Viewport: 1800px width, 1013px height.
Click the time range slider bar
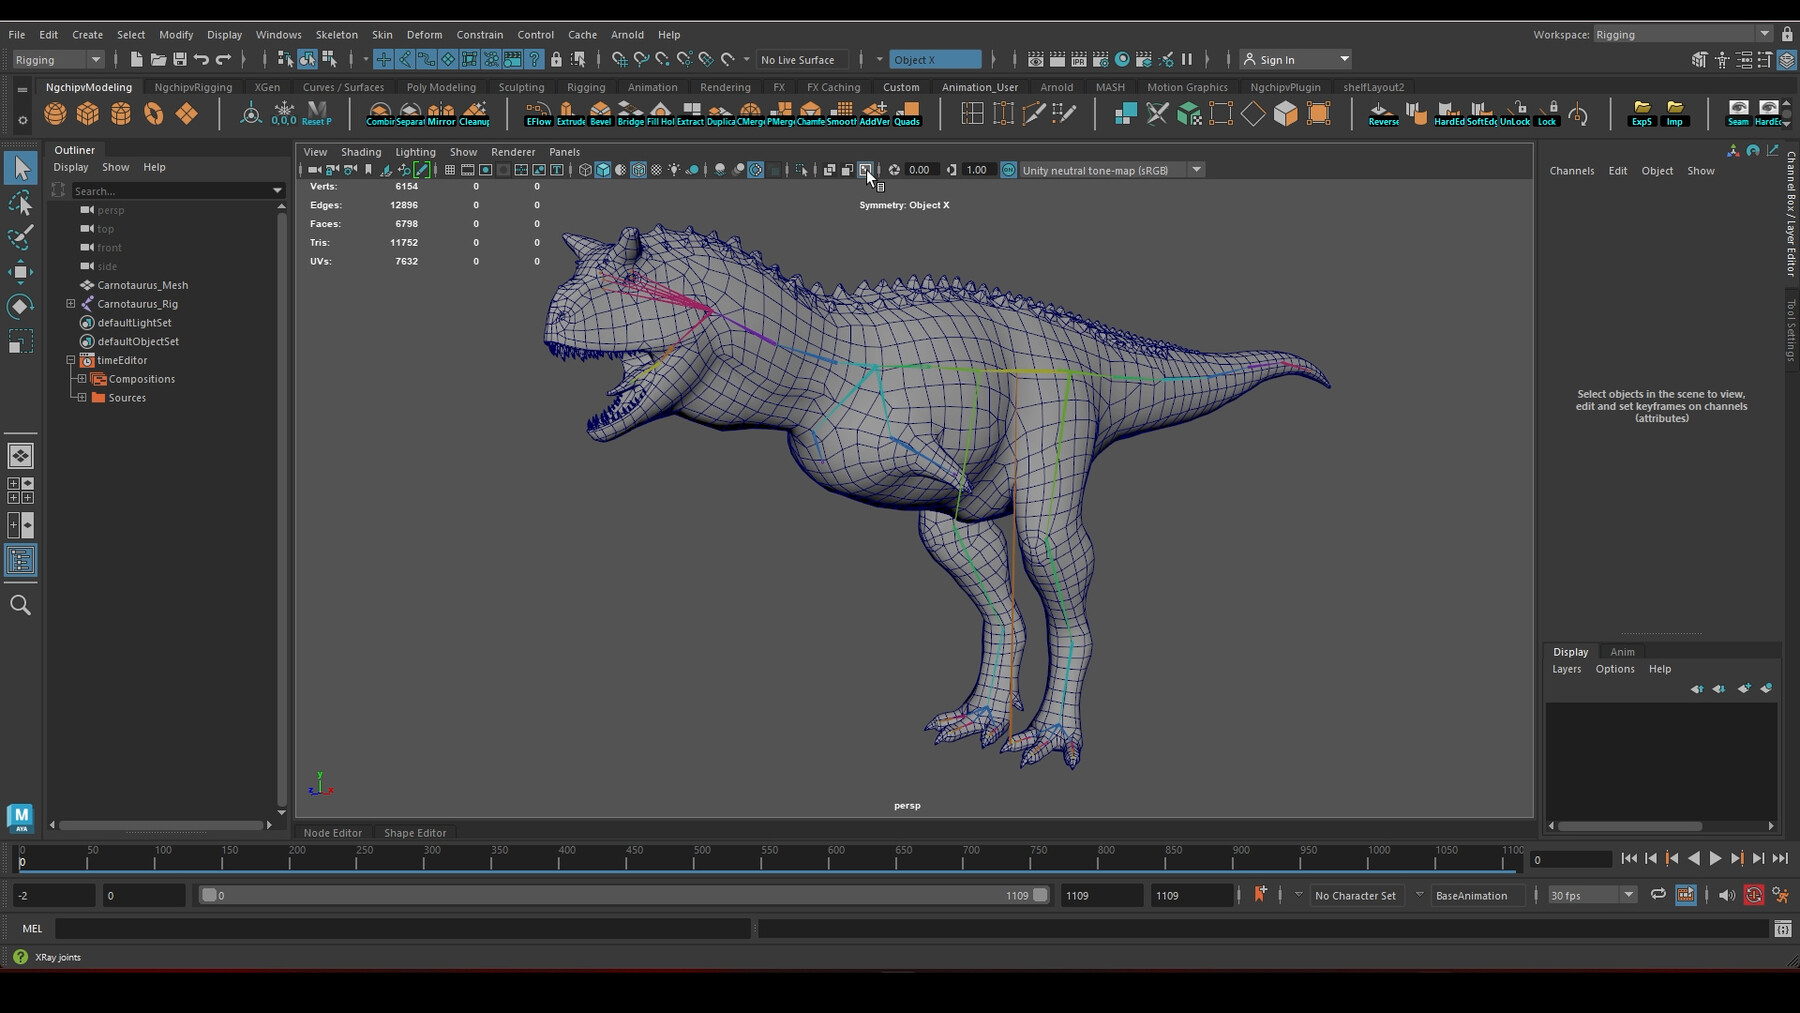(x=625, y=895)
